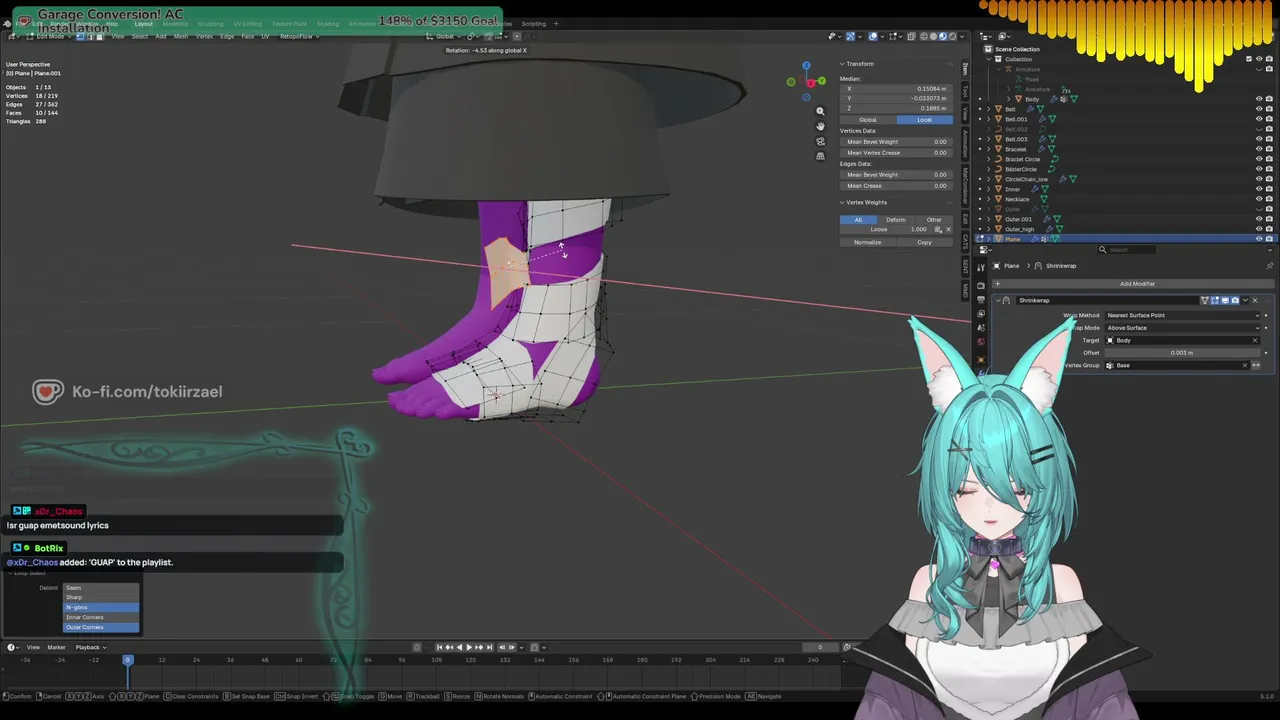The width and height of the screenshot is (1280, 720).
Task: Open the timeline Marker menu
Action: [56, 647]
